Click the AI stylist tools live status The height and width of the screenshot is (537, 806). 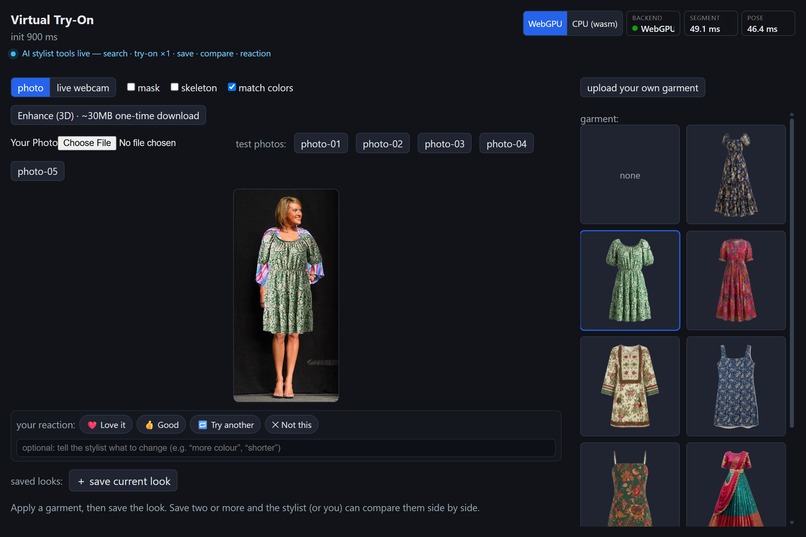(x=140, y=53)
